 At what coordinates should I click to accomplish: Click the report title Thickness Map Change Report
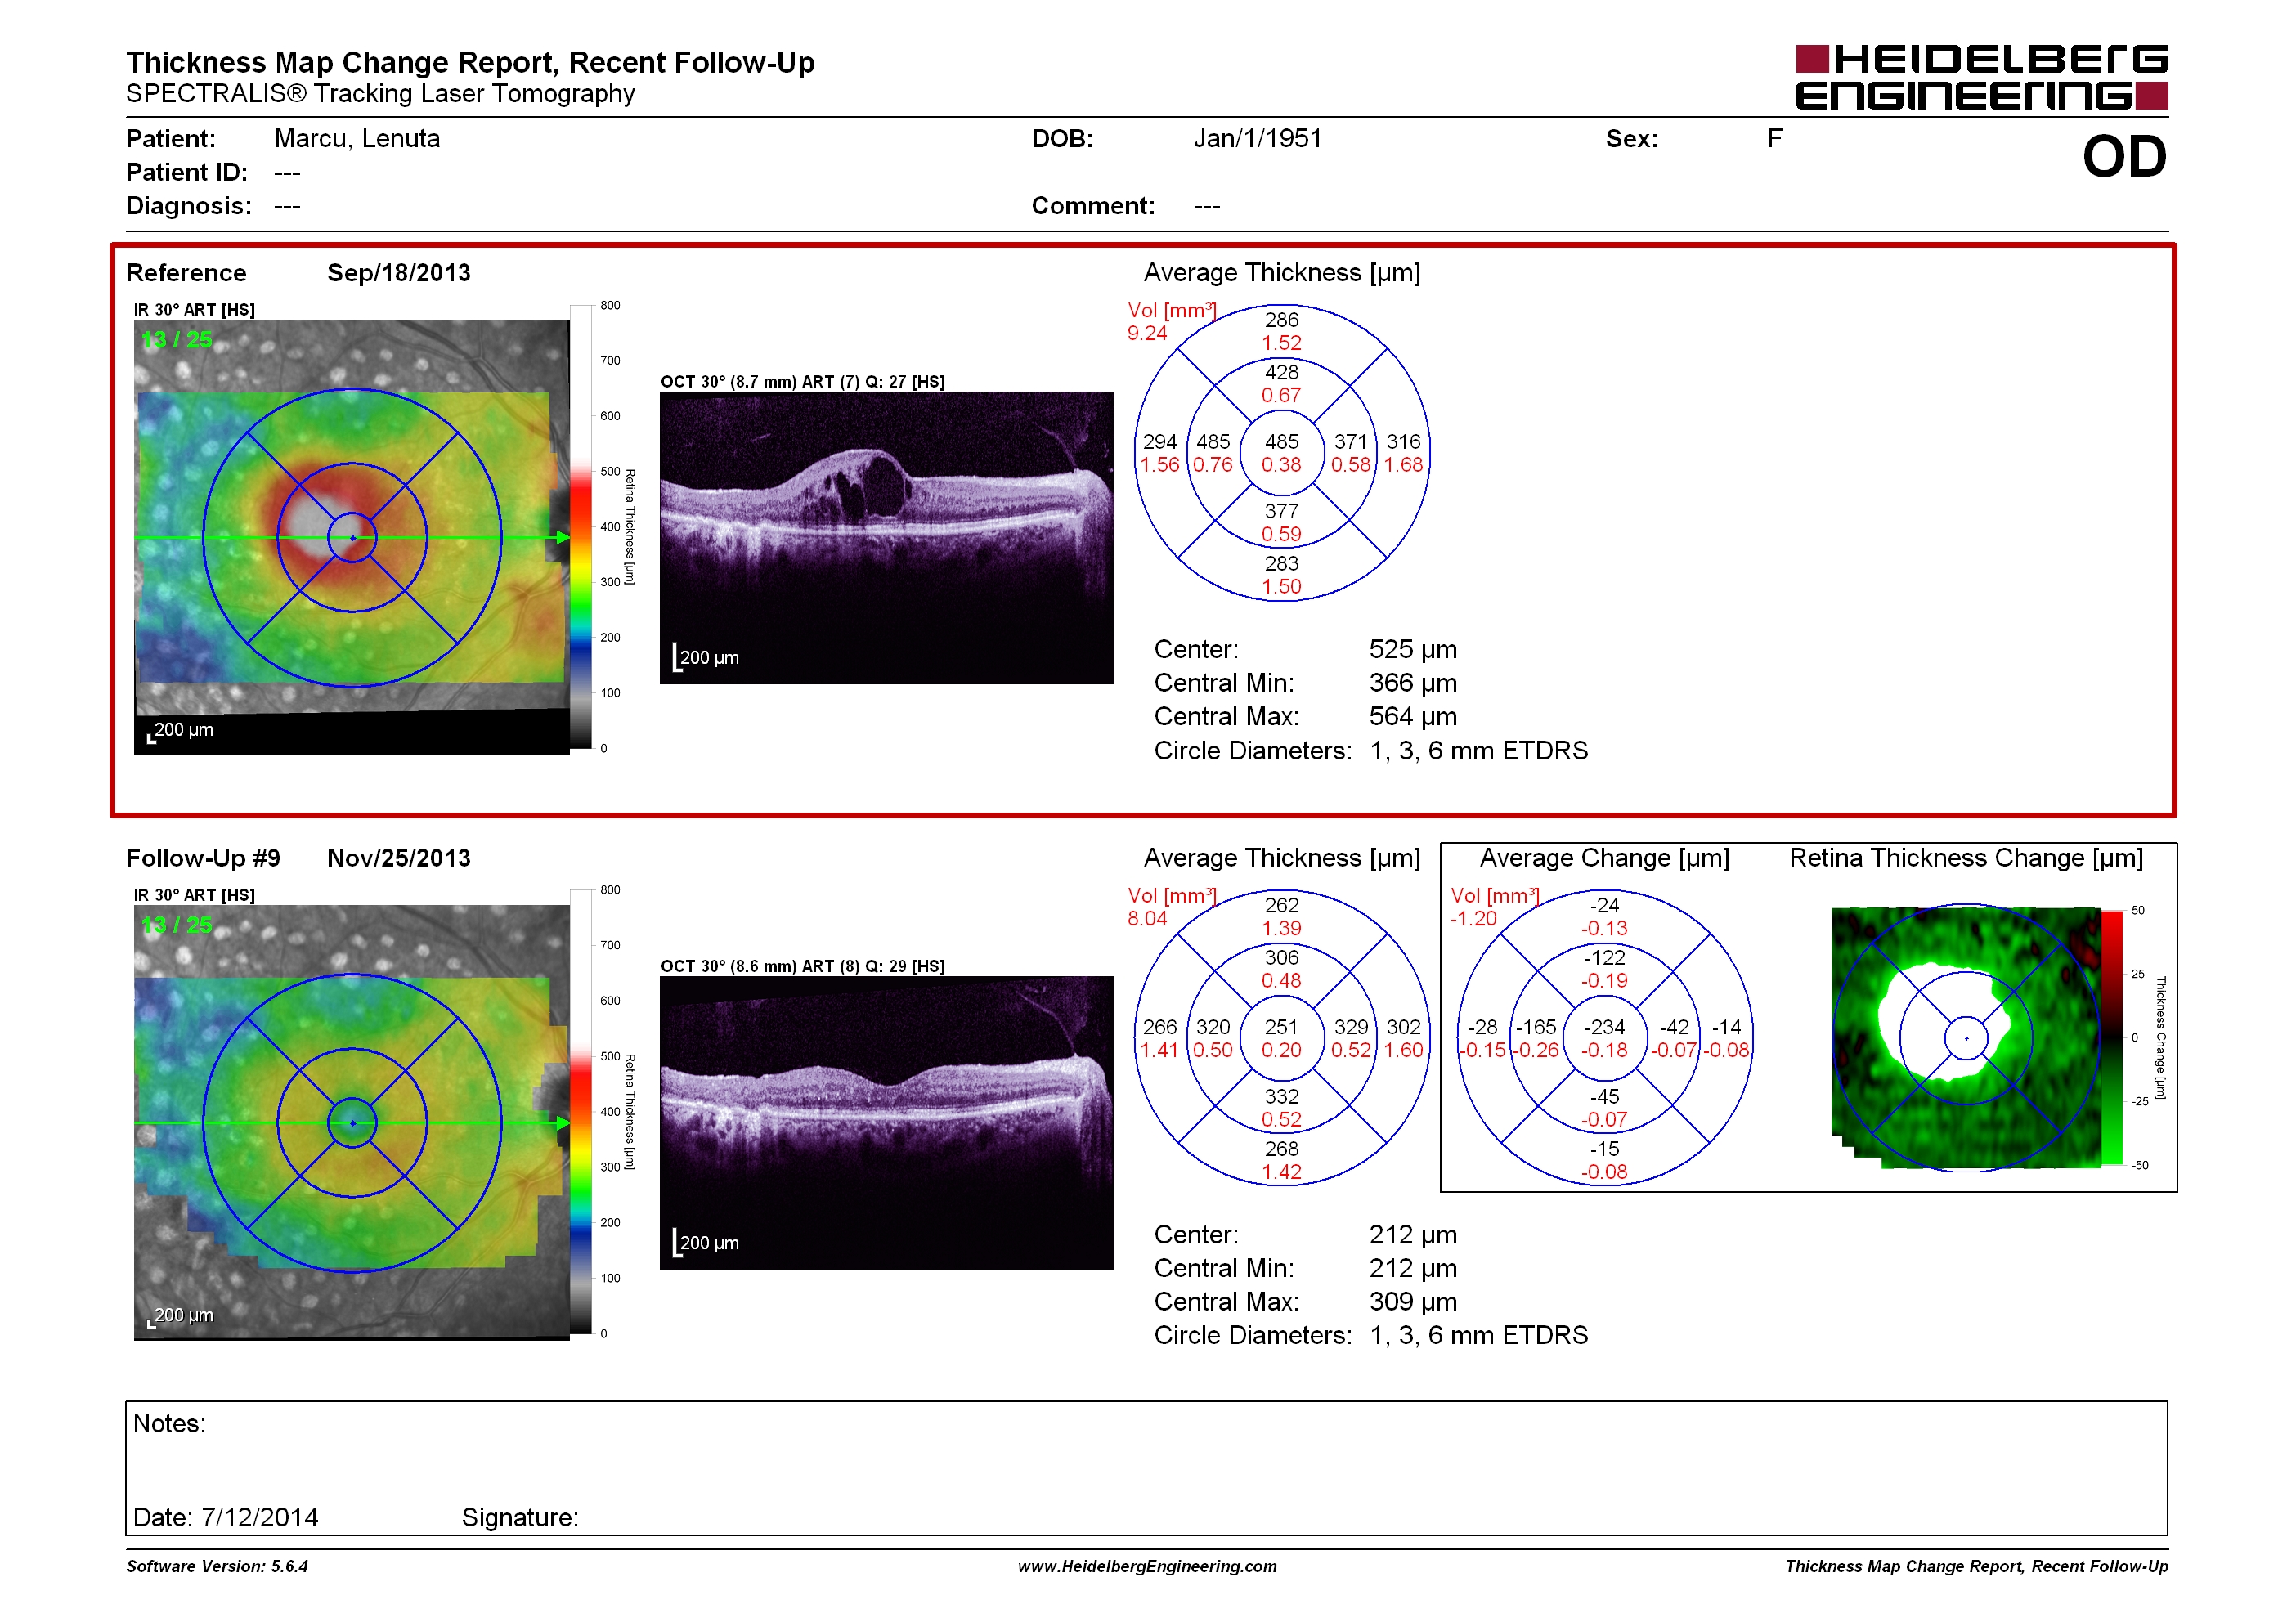[x=470, y=62]
